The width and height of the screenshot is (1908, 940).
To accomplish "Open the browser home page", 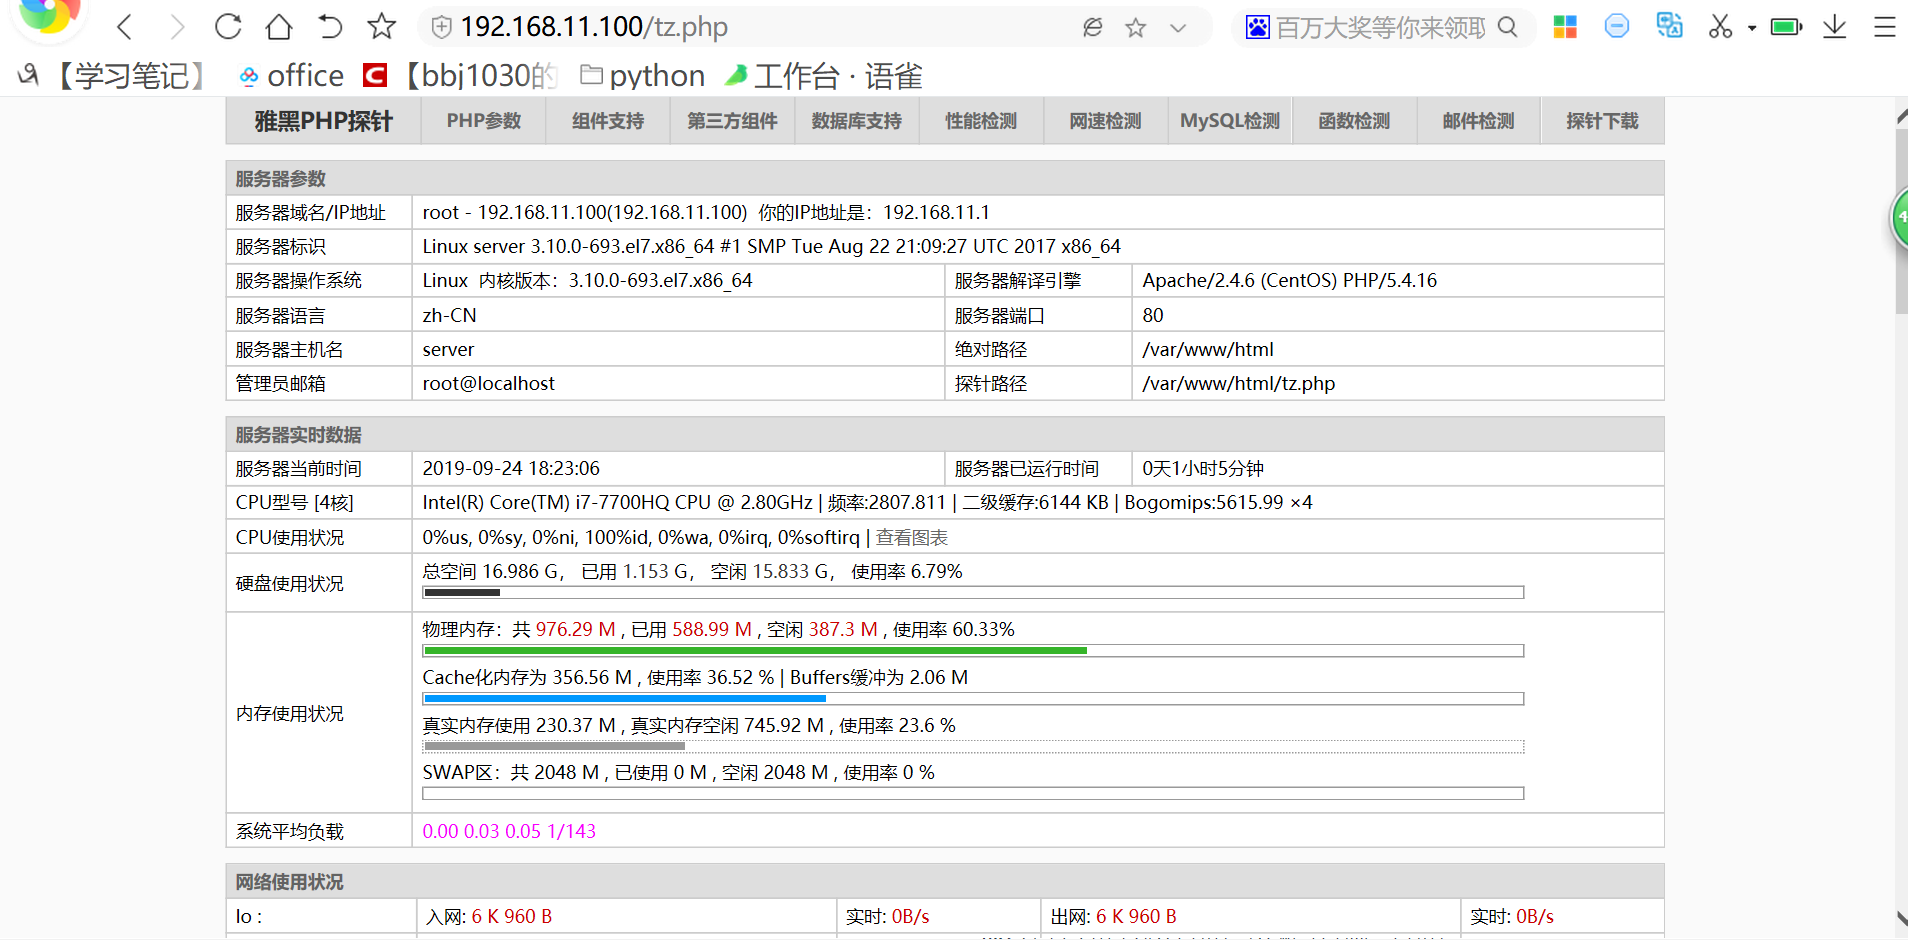I will pos(279,27).
